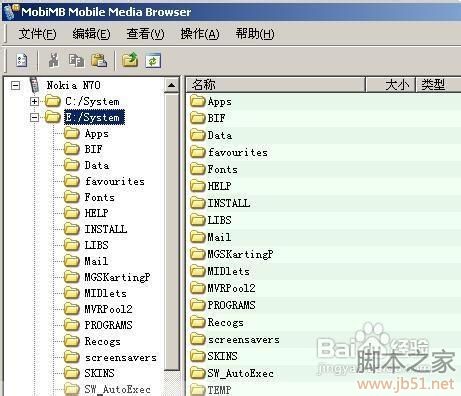Open the 查看(V) menu
The height and width of the screenshot is (396, 461).
point(145,34)
